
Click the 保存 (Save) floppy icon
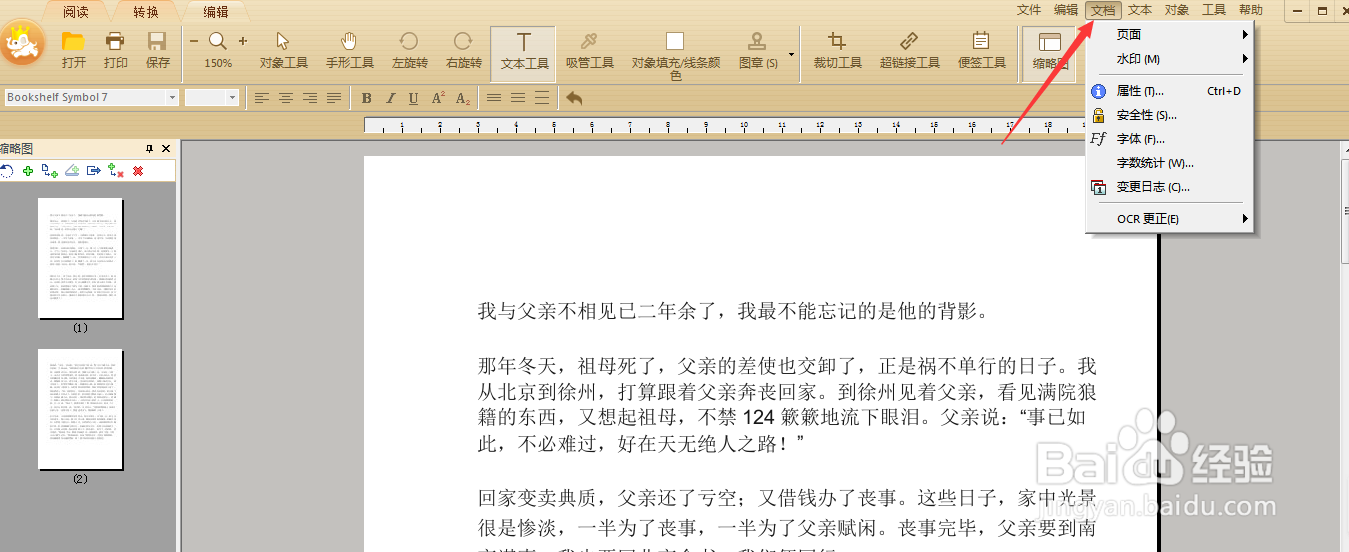tap(157, 42)
